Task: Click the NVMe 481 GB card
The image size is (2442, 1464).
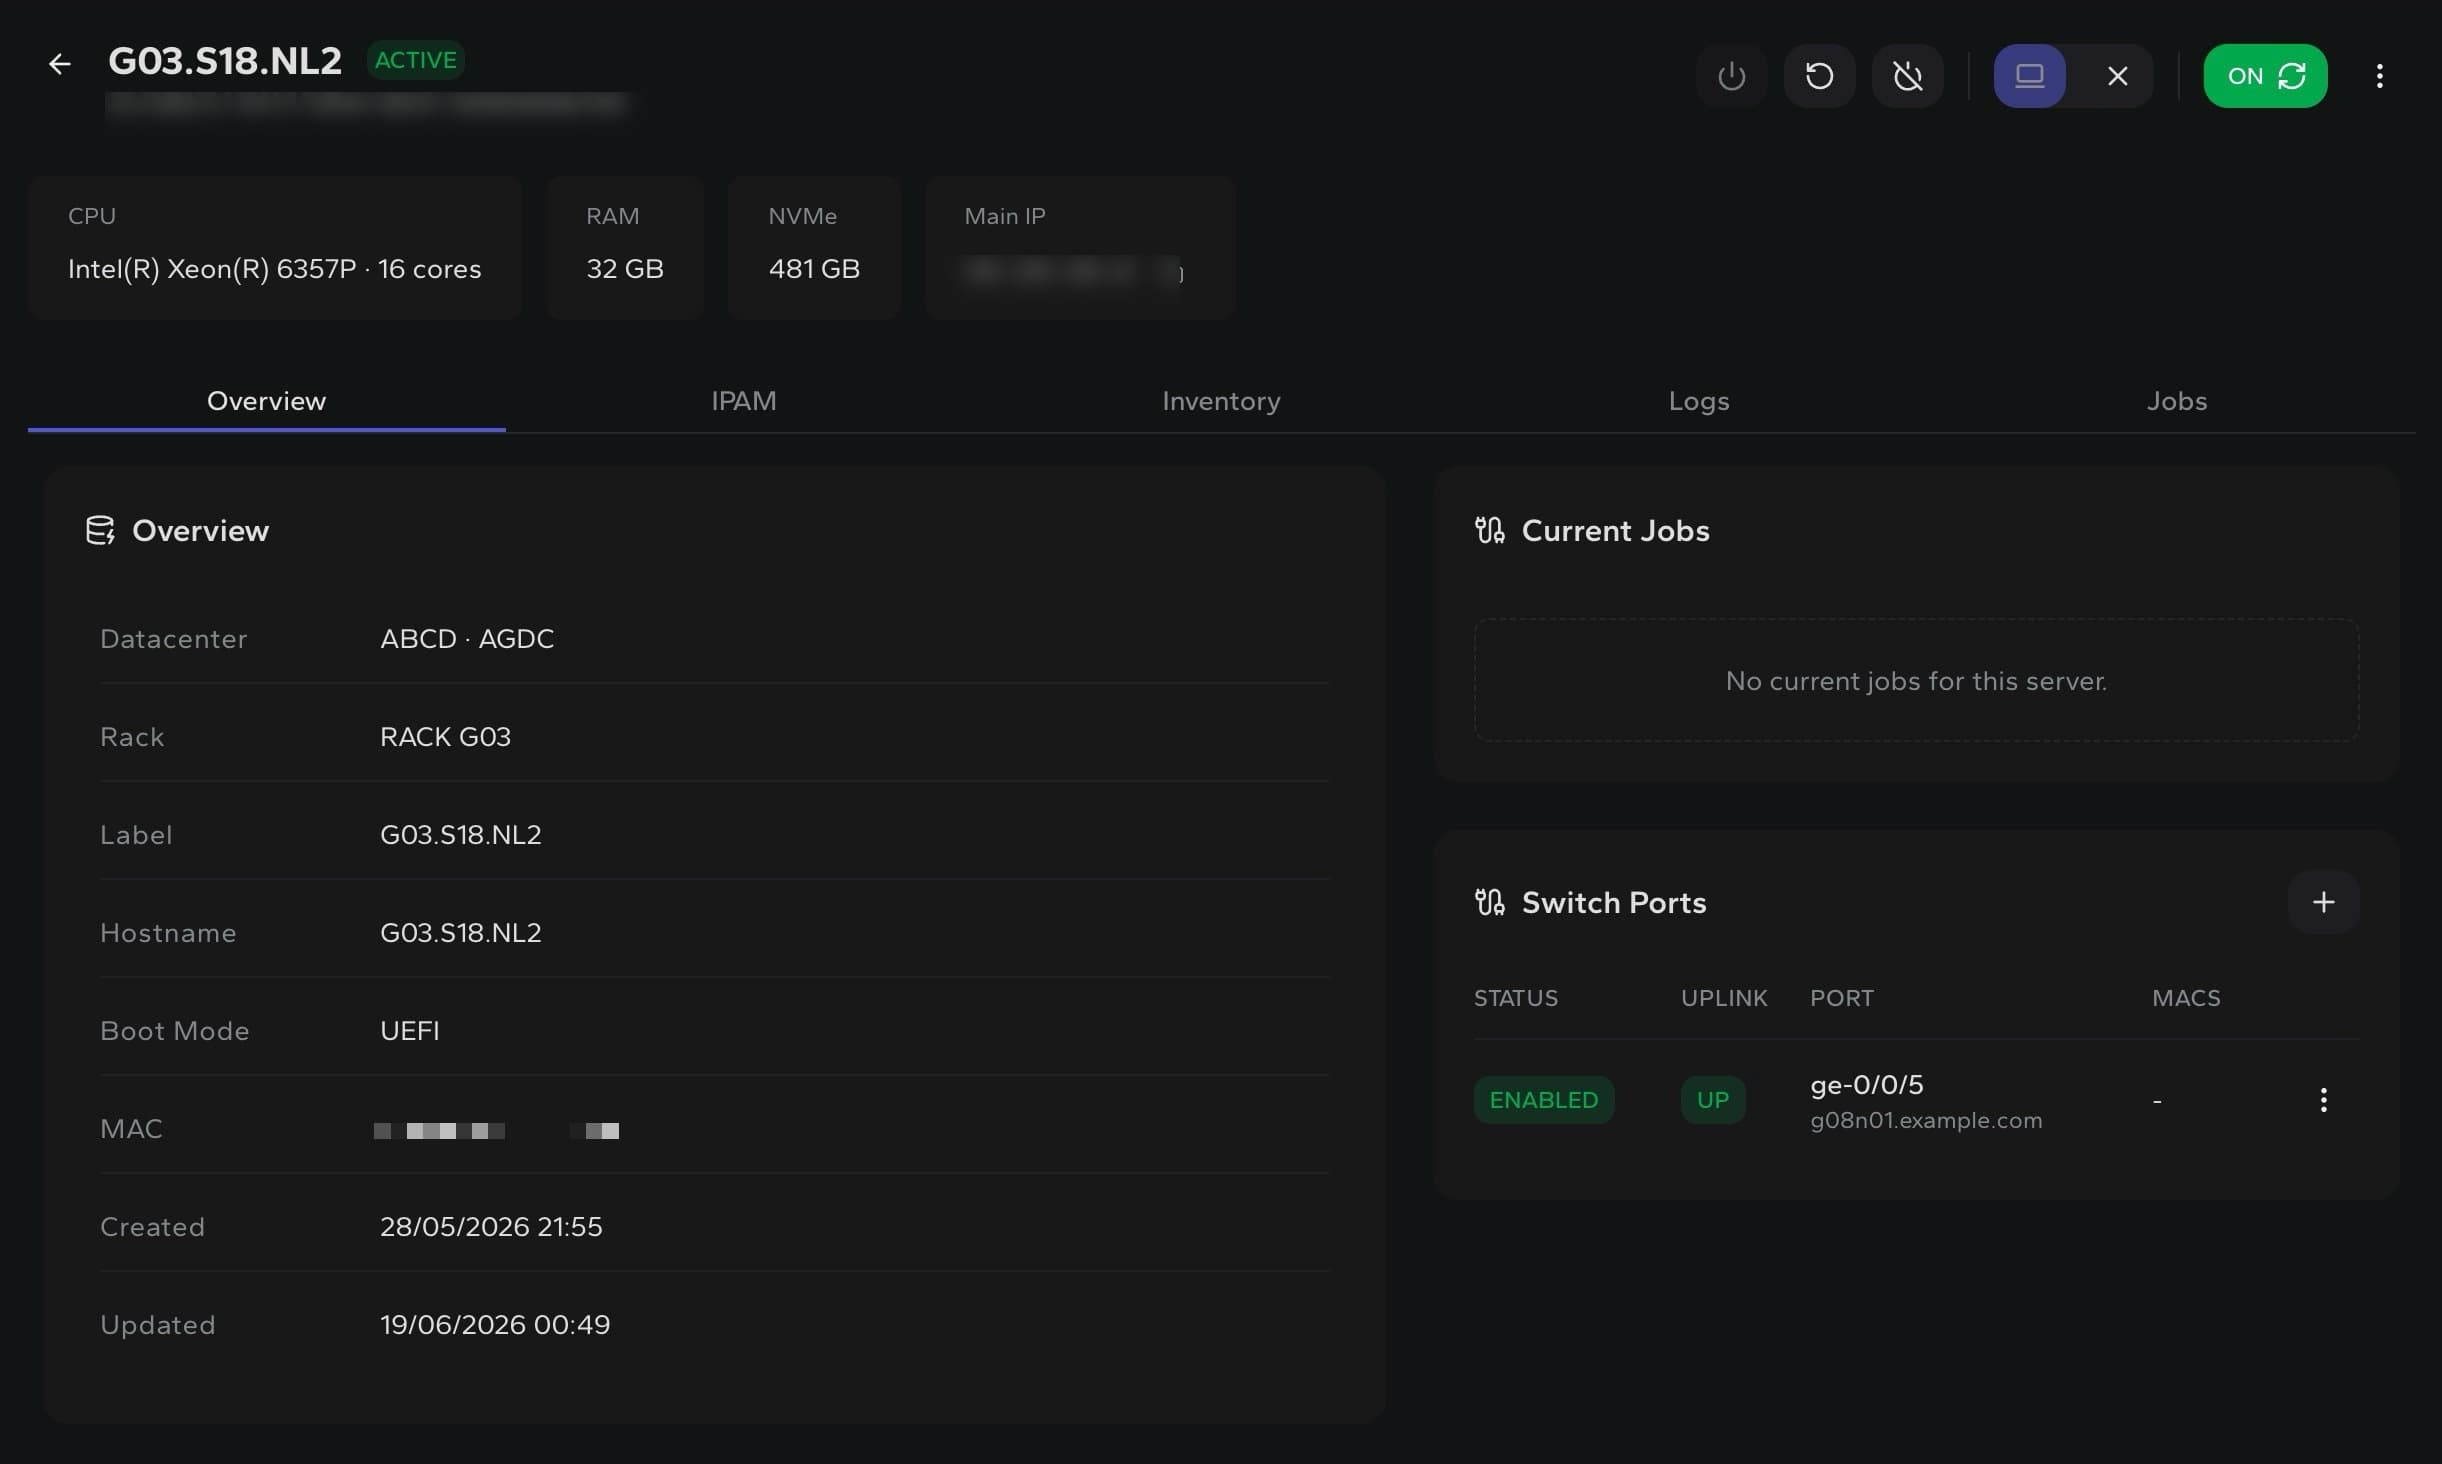Action: point(814,248)
